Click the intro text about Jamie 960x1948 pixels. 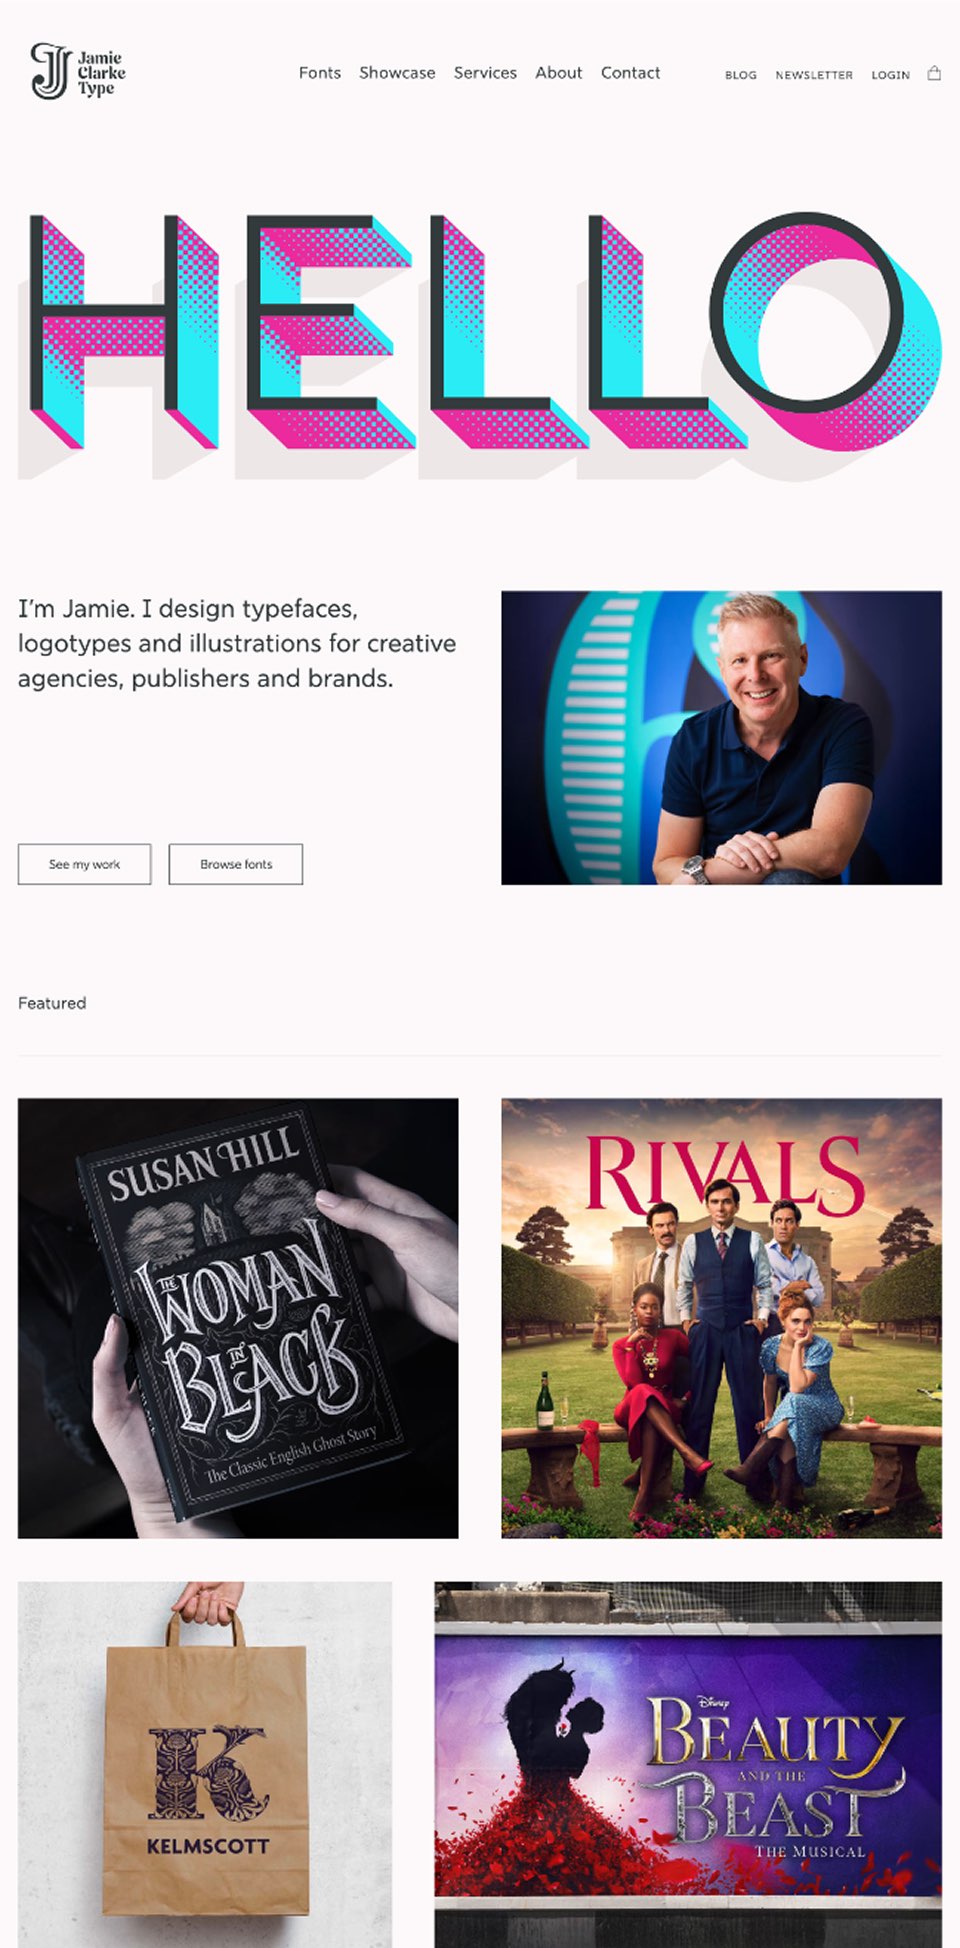pos(237,643)
